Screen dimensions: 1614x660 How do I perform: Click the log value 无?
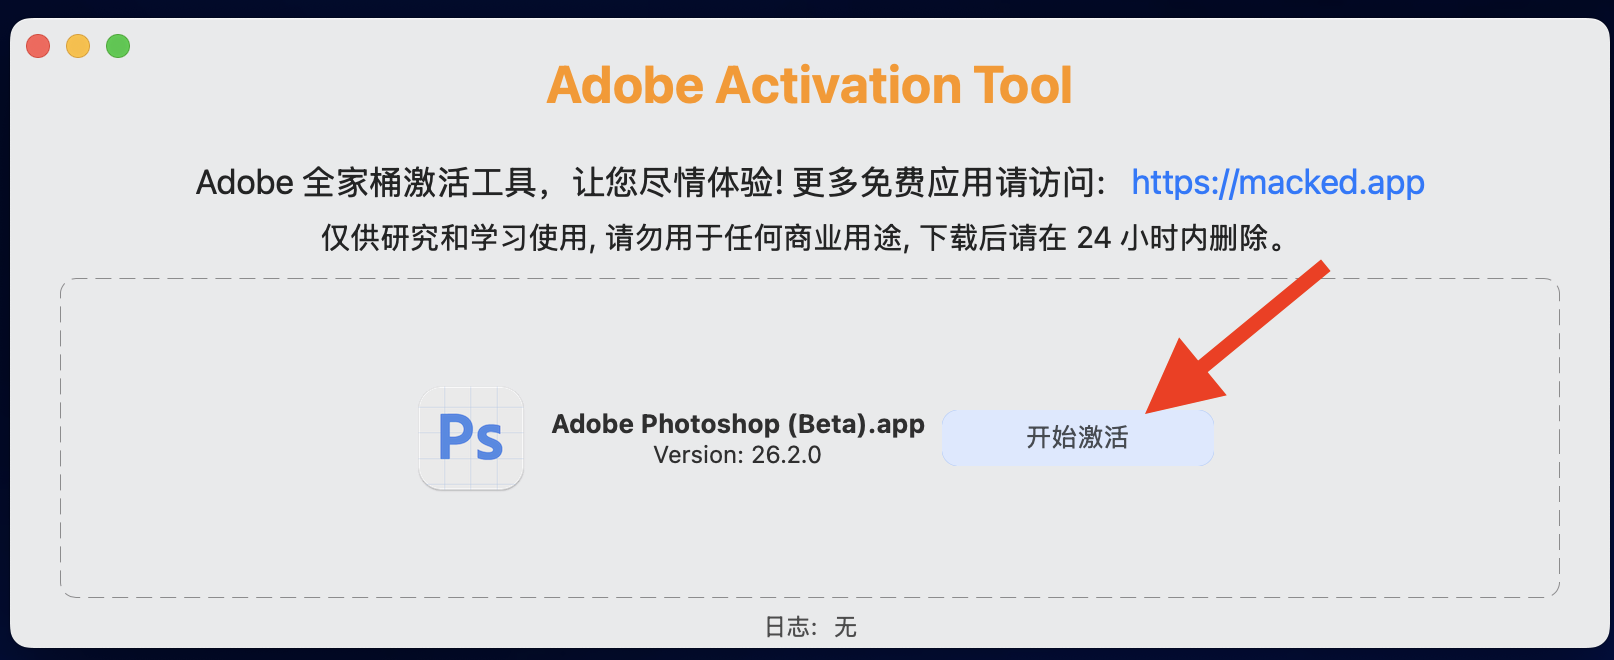(845, 627)
